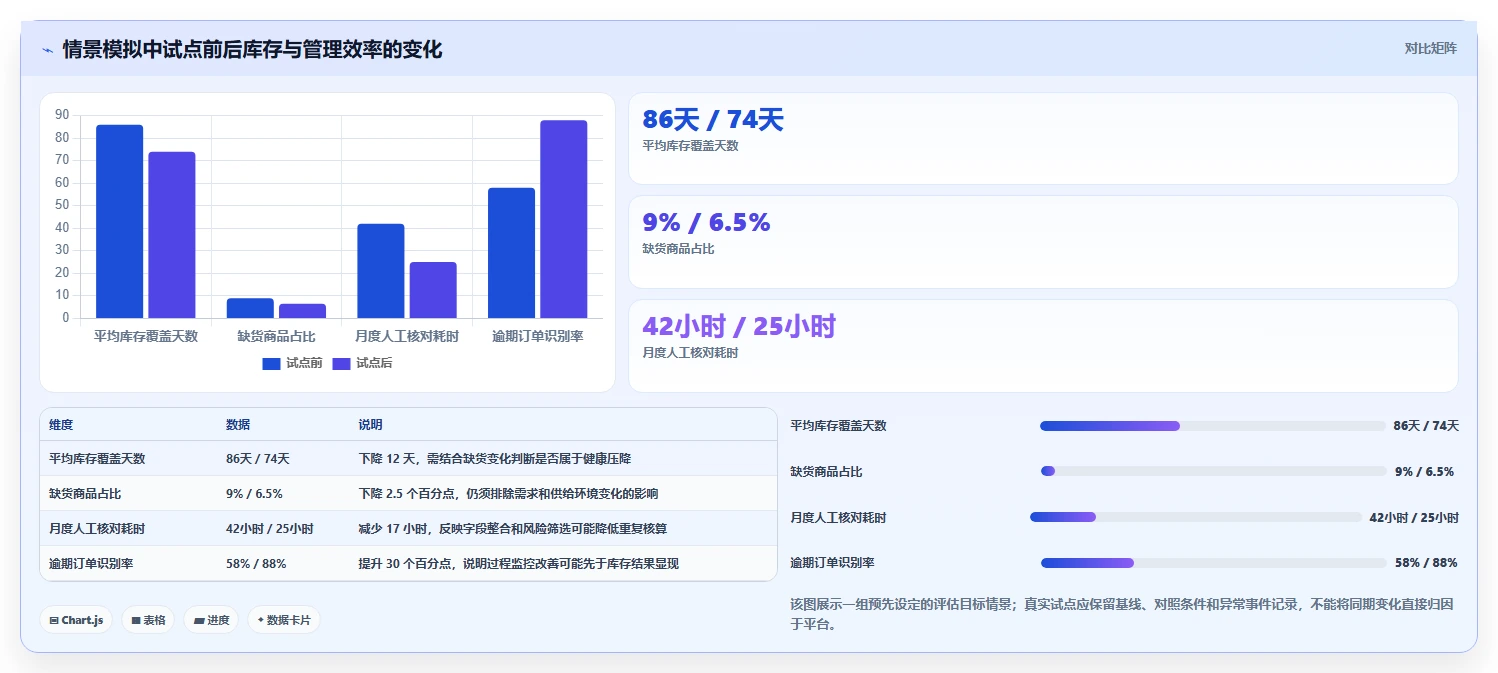Click the 试点前 bar for 月度人工核对耗时

click(381, 271)
